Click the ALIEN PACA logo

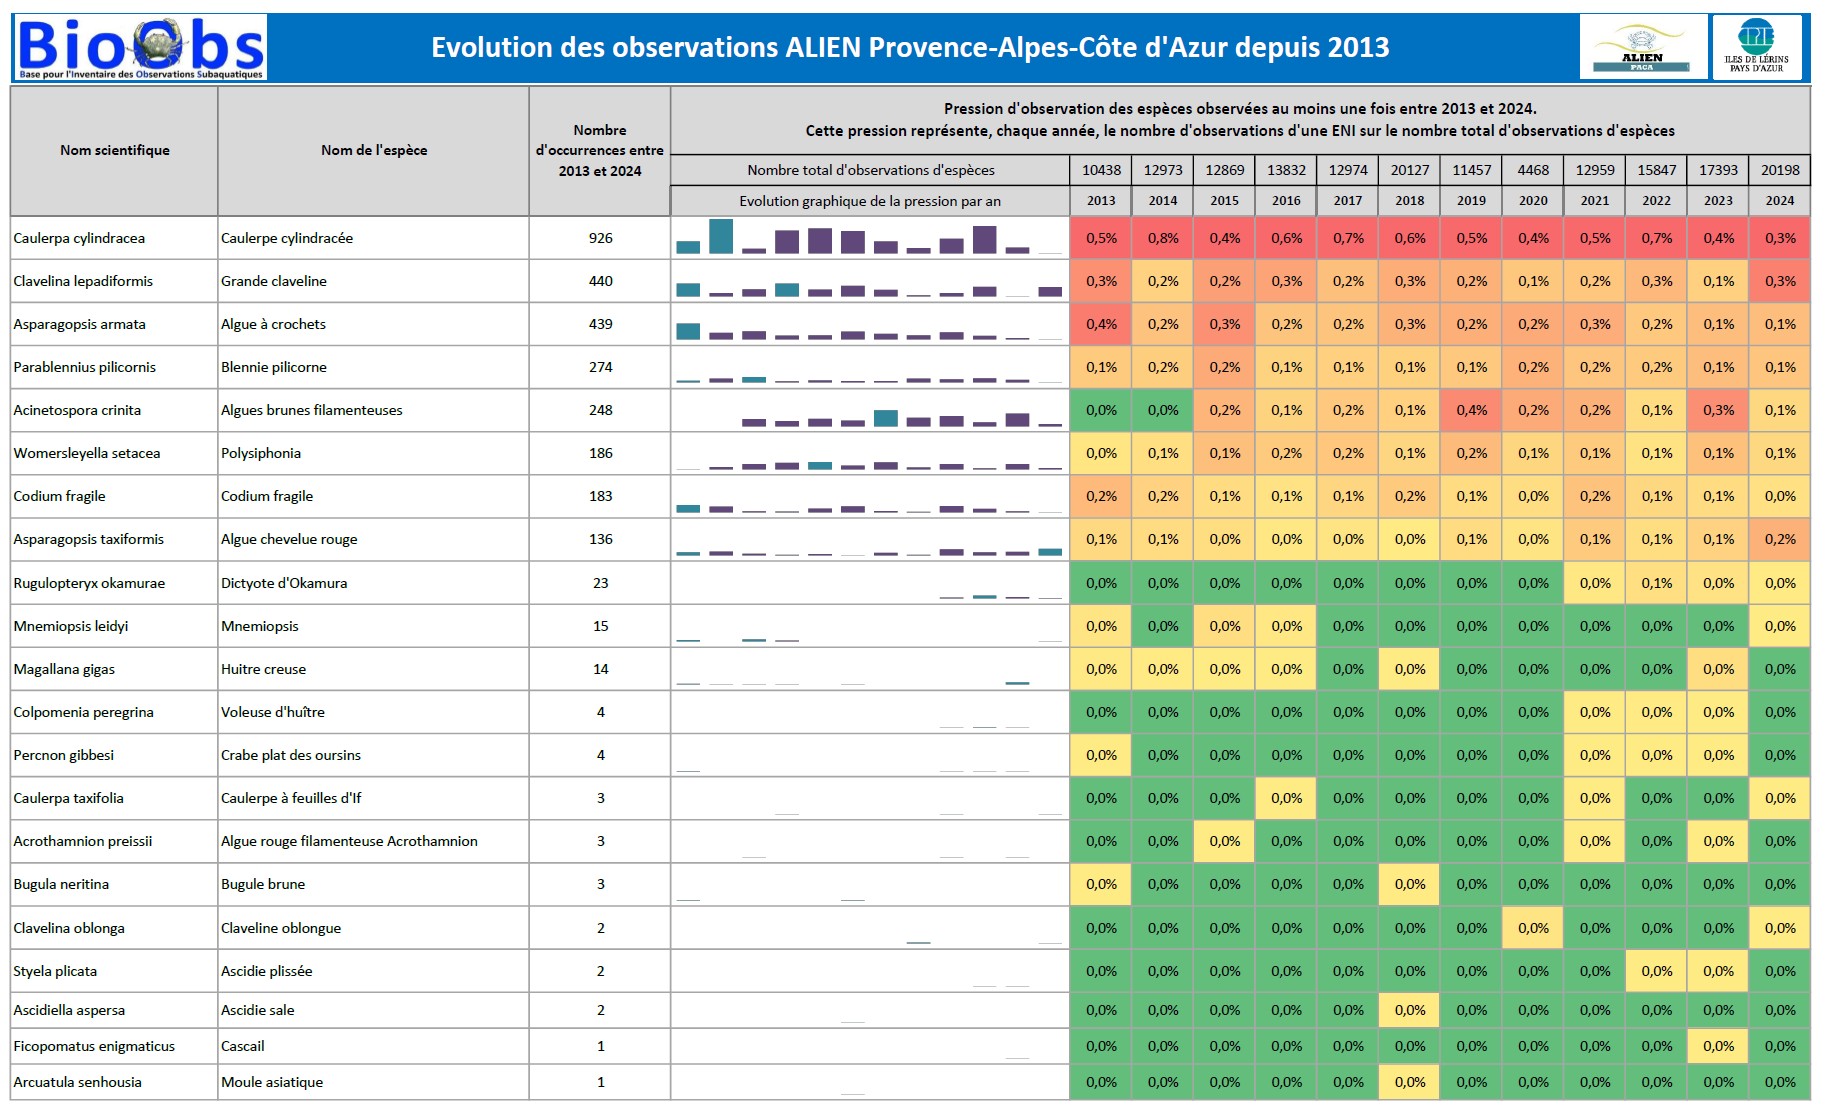point(1642,47)
